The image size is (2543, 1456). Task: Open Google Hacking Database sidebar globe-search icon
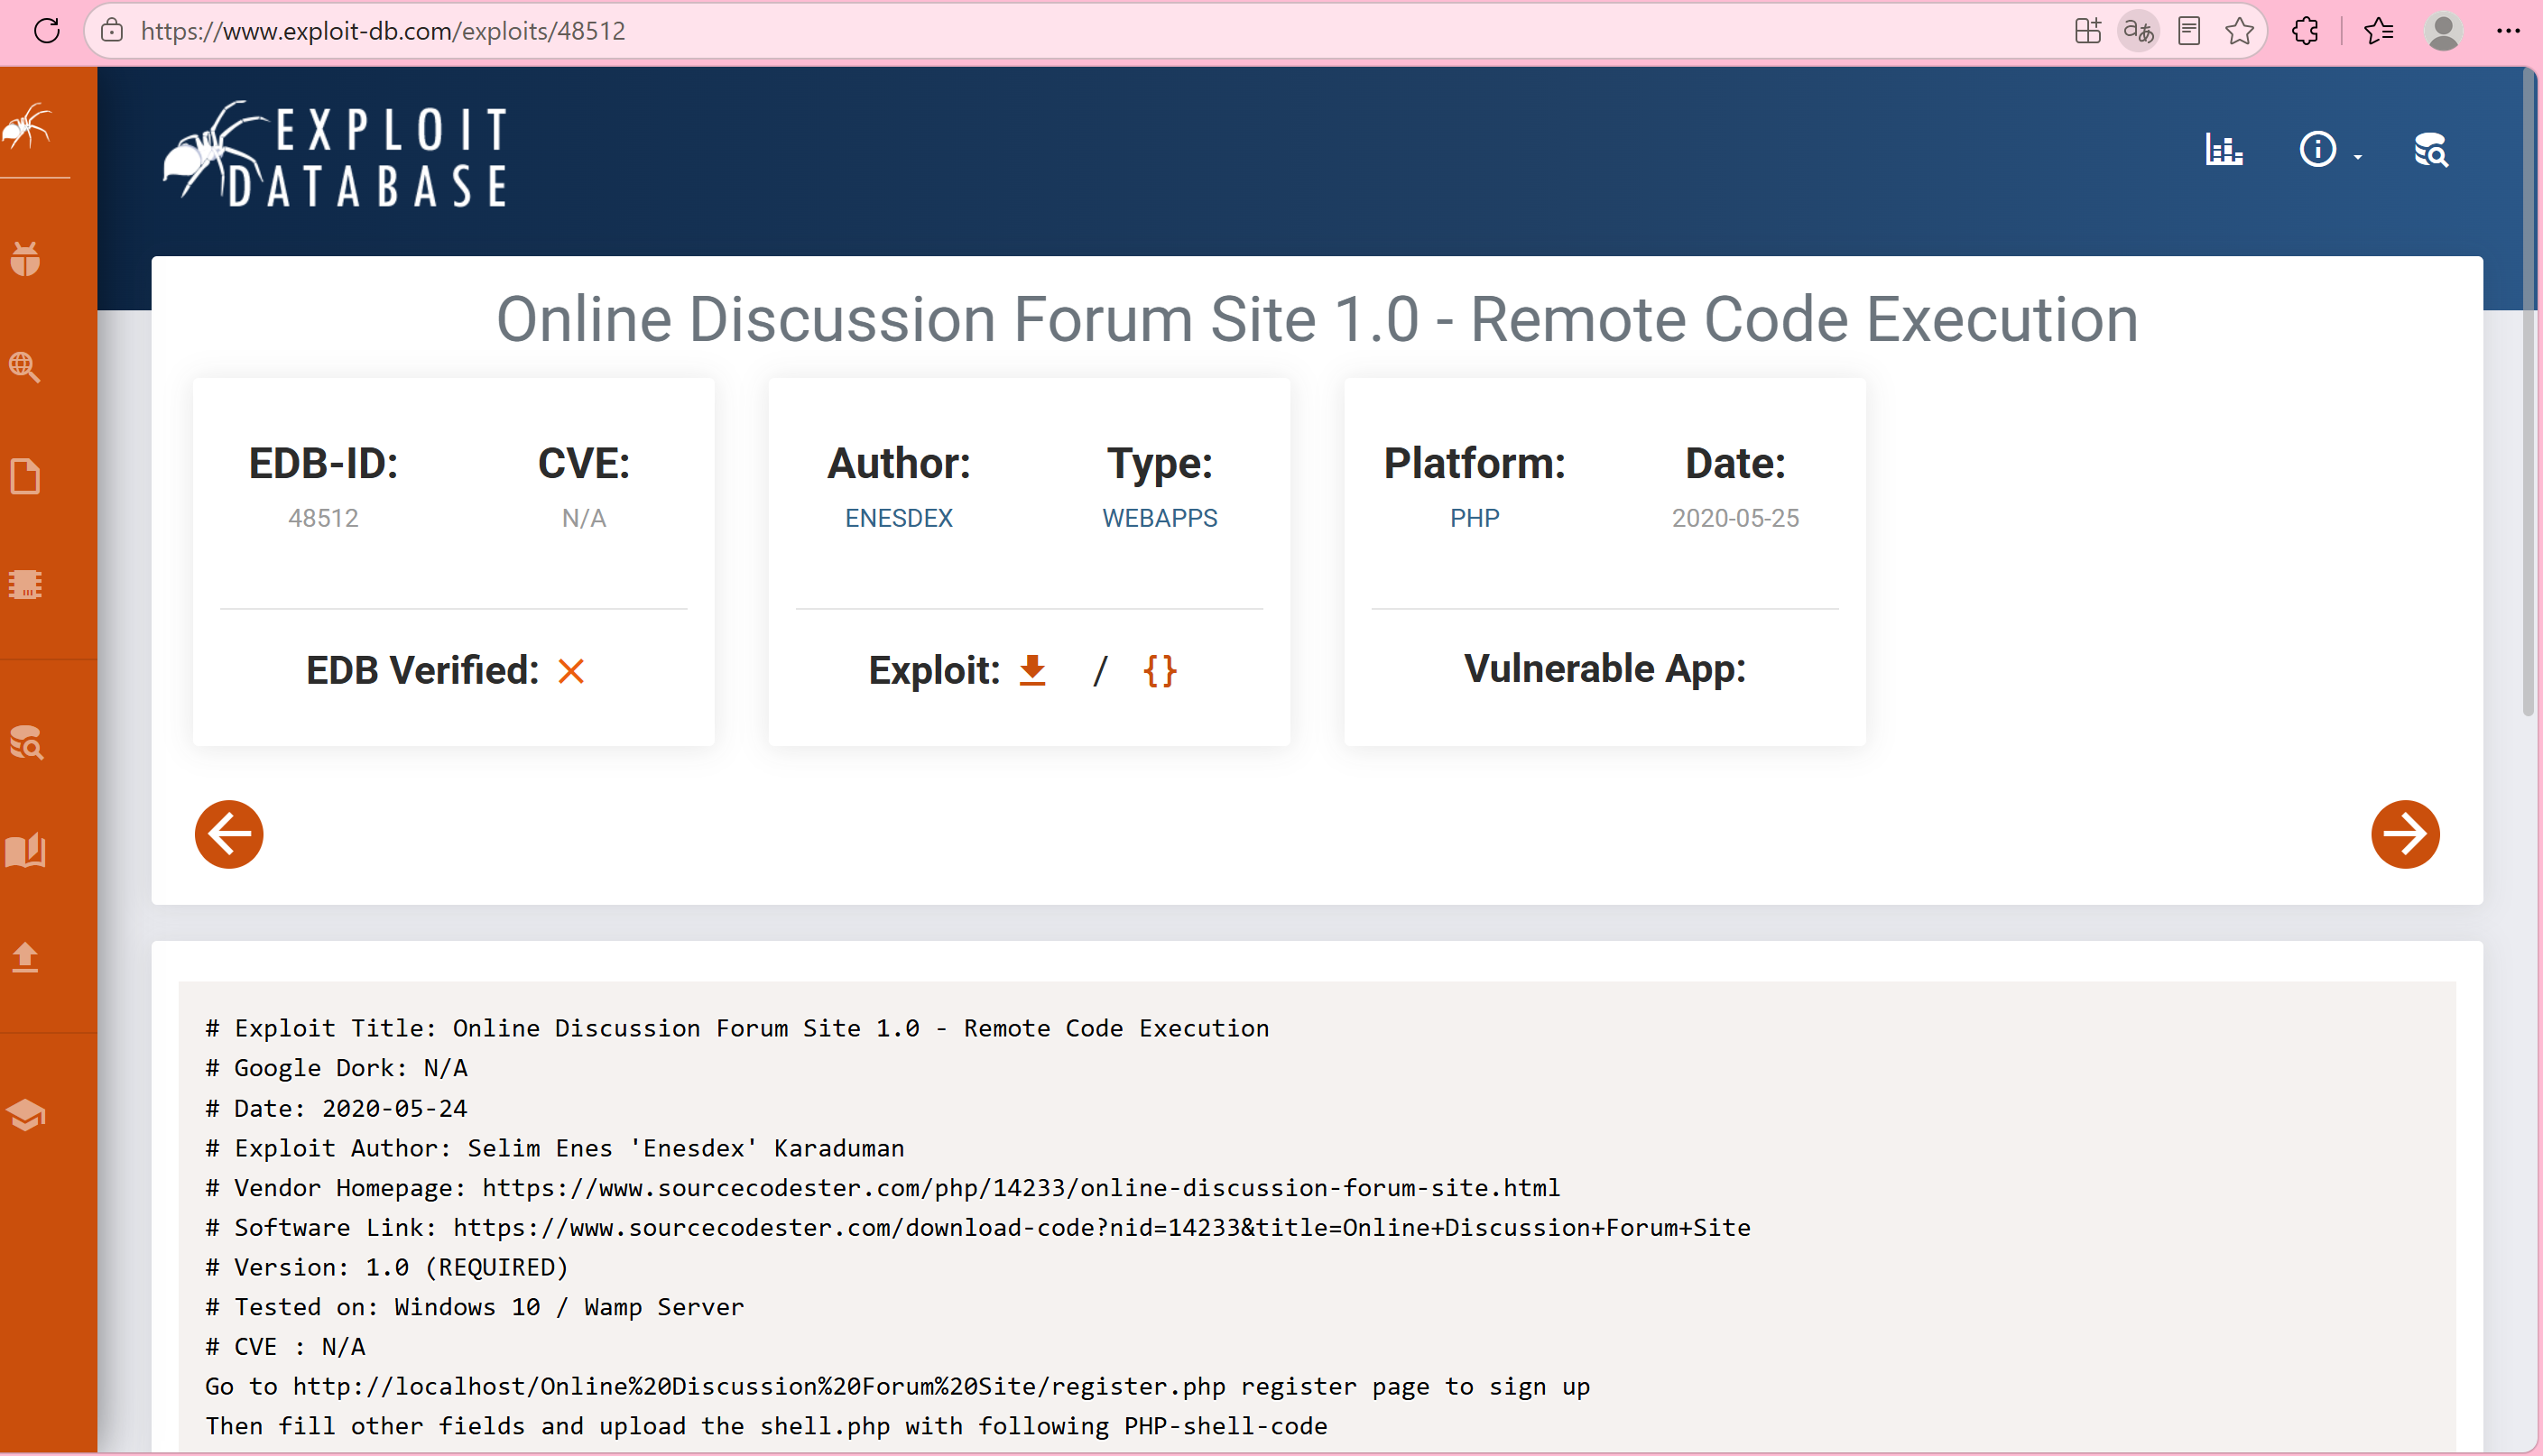point(25,367)
